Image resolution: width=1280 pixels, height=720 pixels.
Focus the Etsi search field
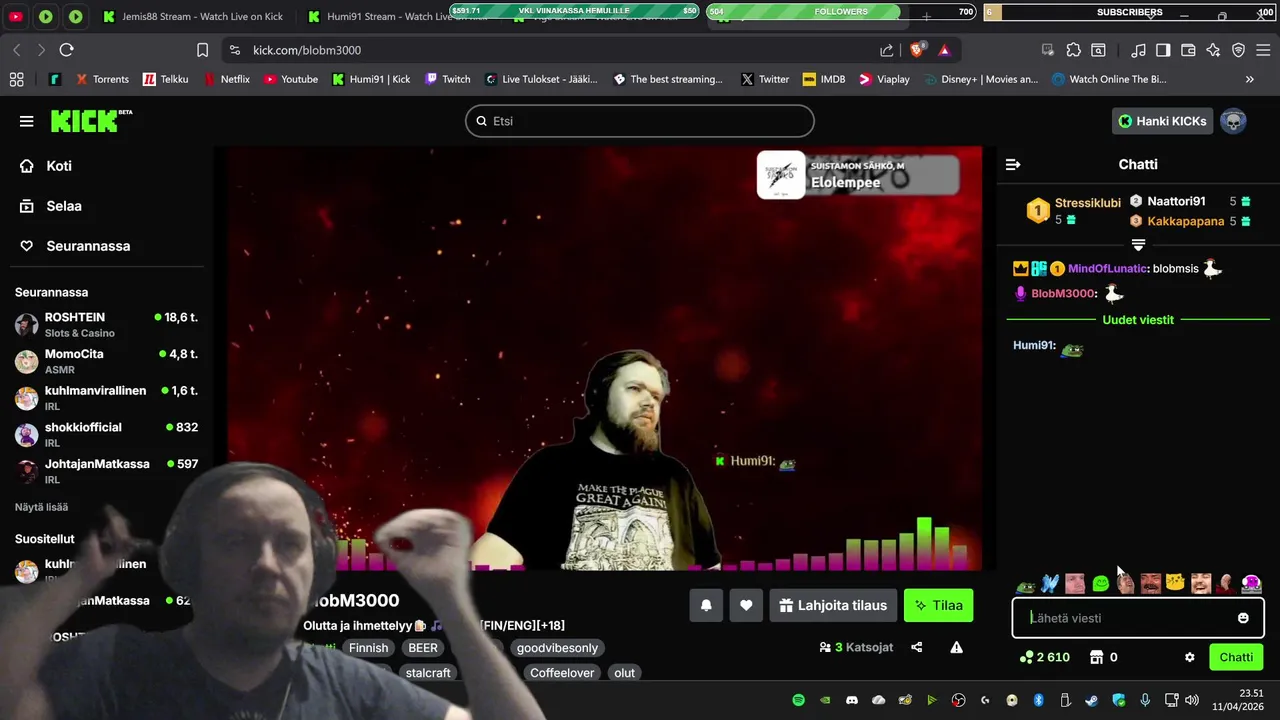pos(640,121)
